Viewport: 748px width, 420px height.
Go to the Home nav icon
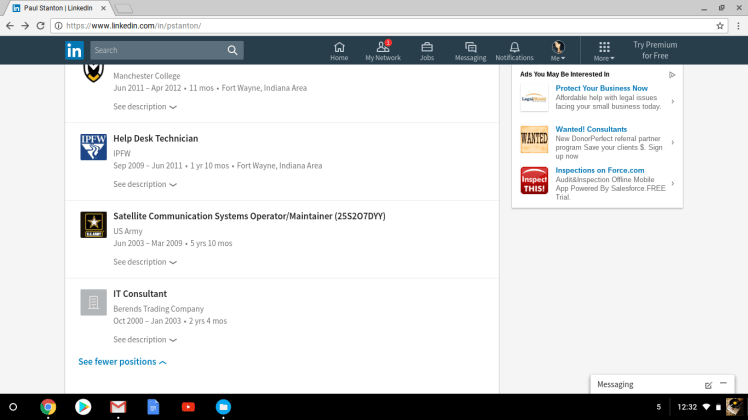(x=339, y=51)
